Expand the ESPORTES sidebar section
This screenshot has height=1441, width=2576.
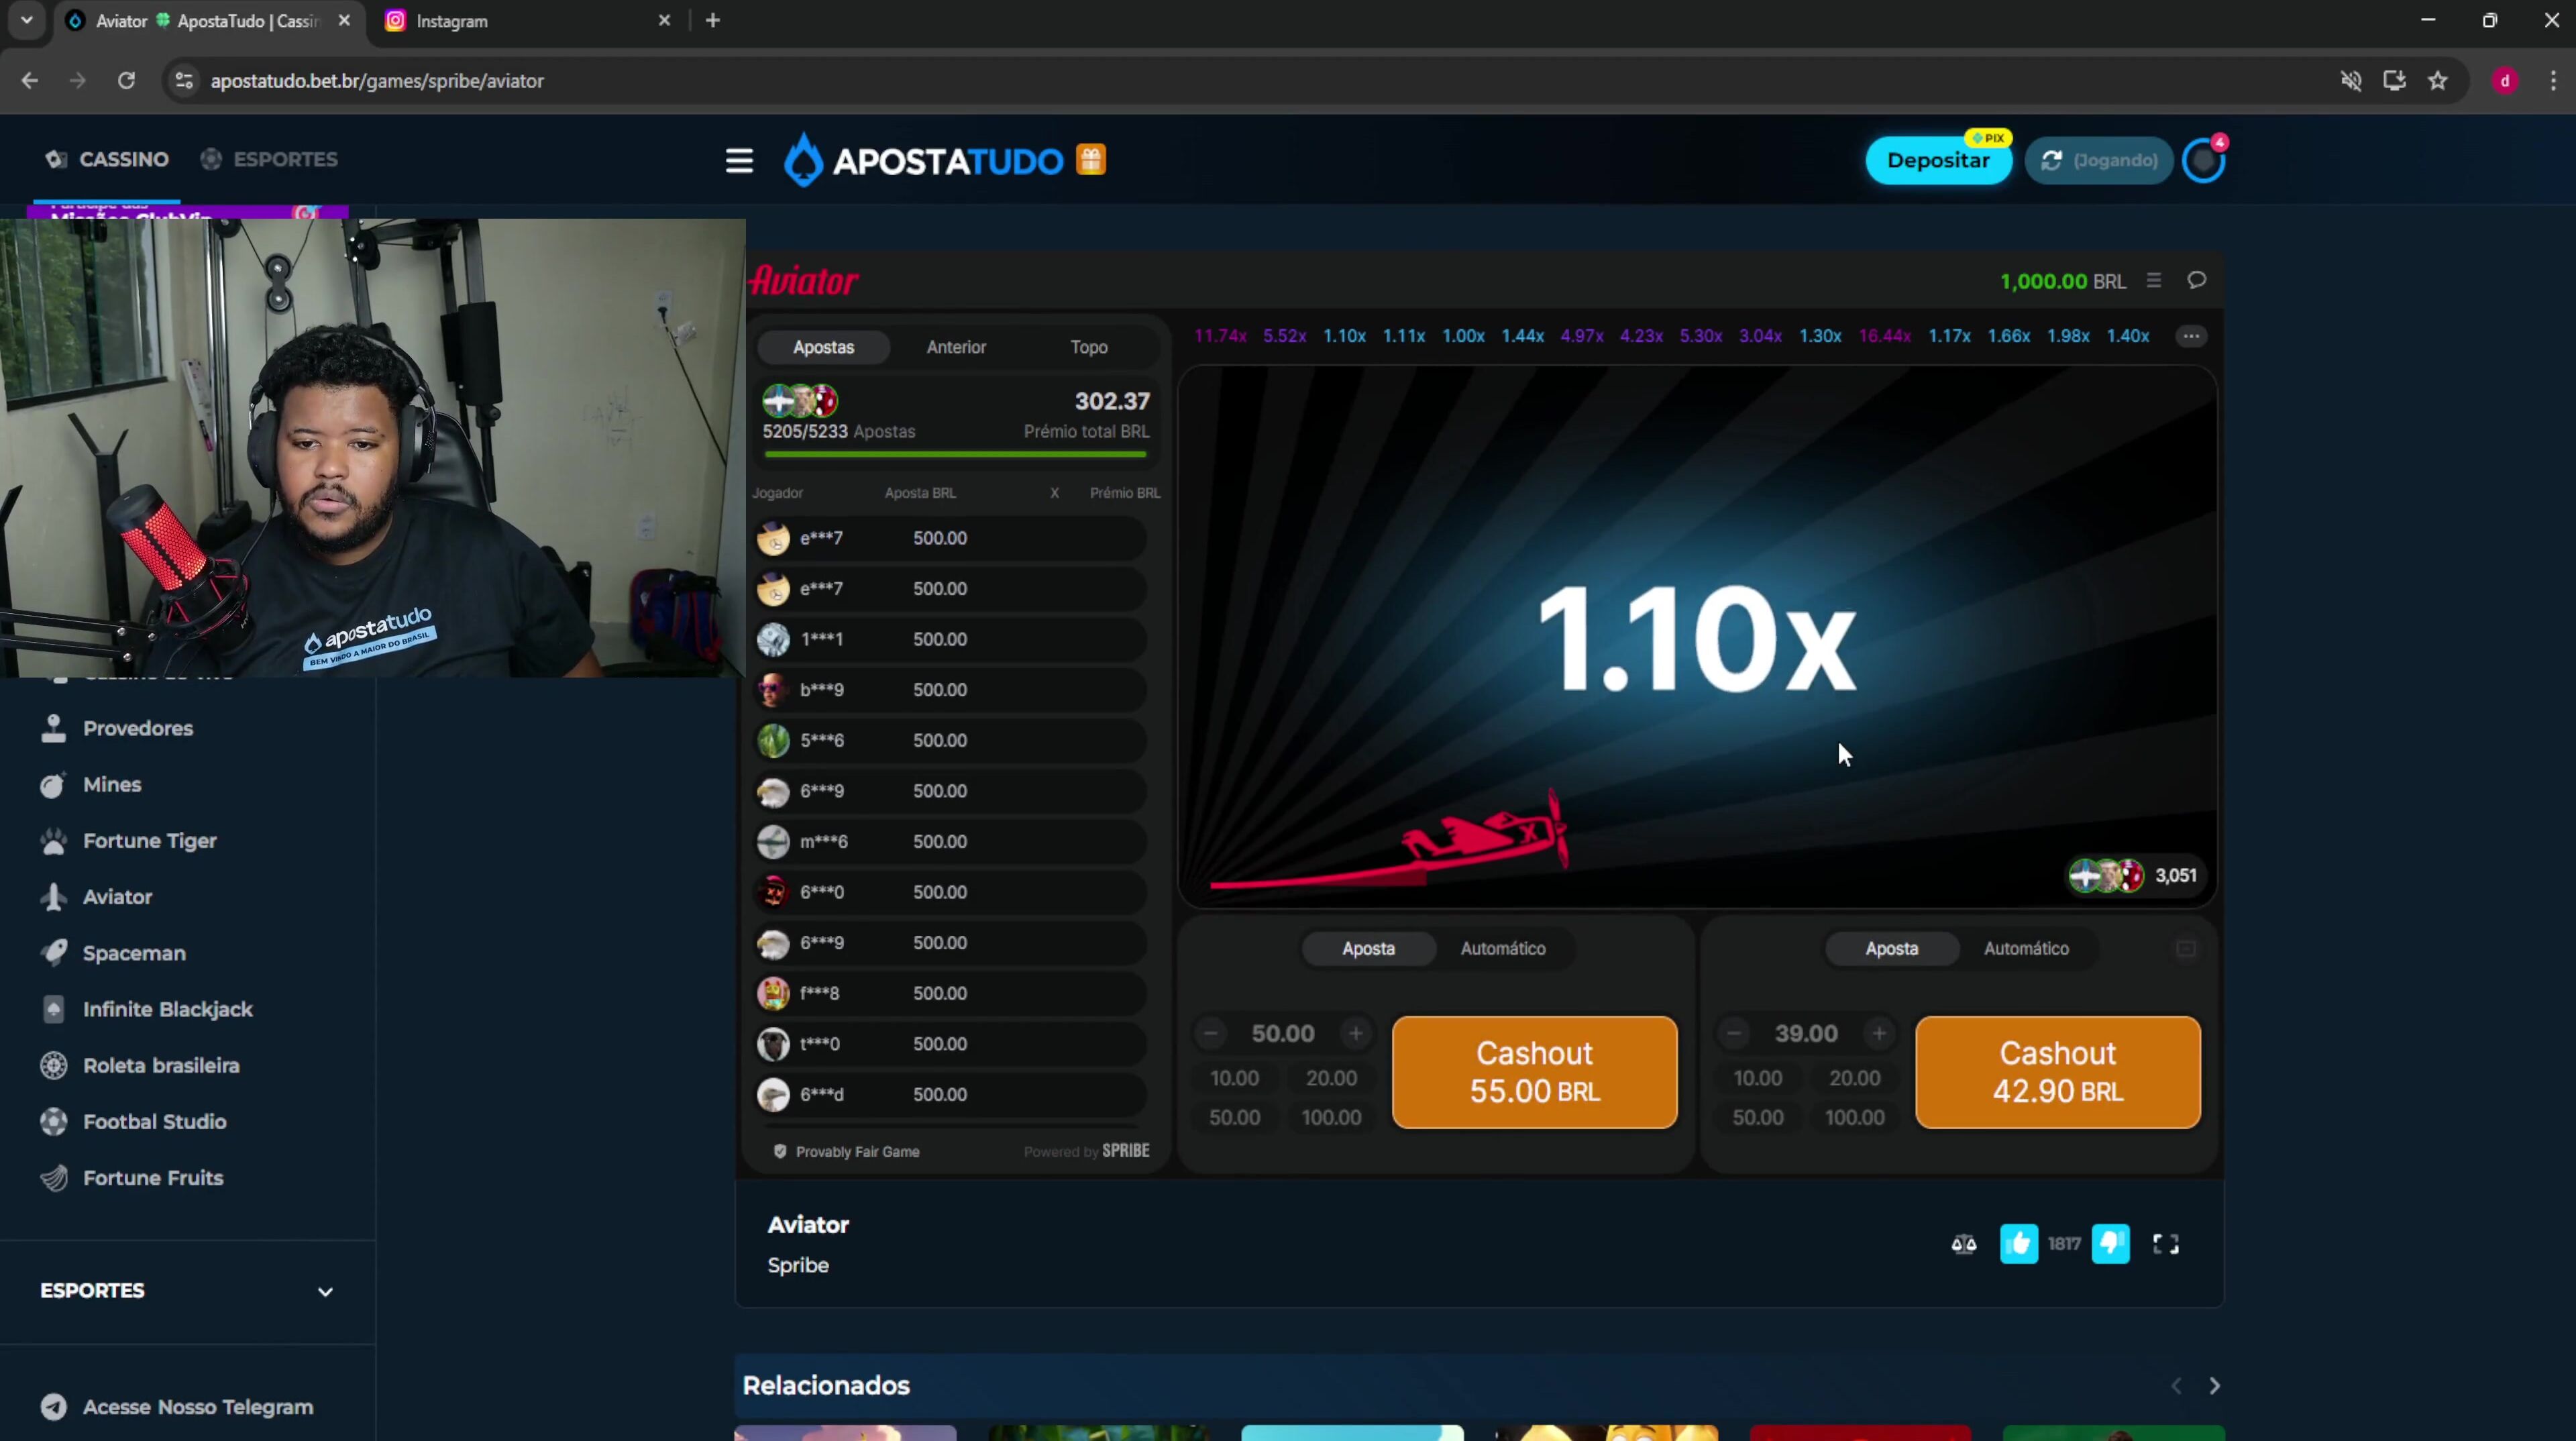coord(187,1290)
